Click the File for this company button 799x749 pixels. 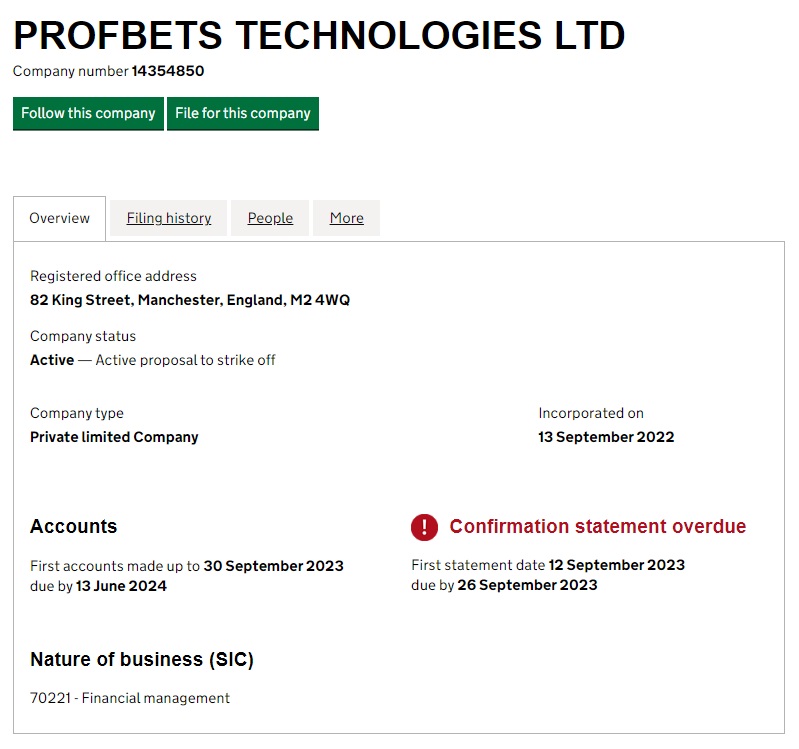(243, 113)
